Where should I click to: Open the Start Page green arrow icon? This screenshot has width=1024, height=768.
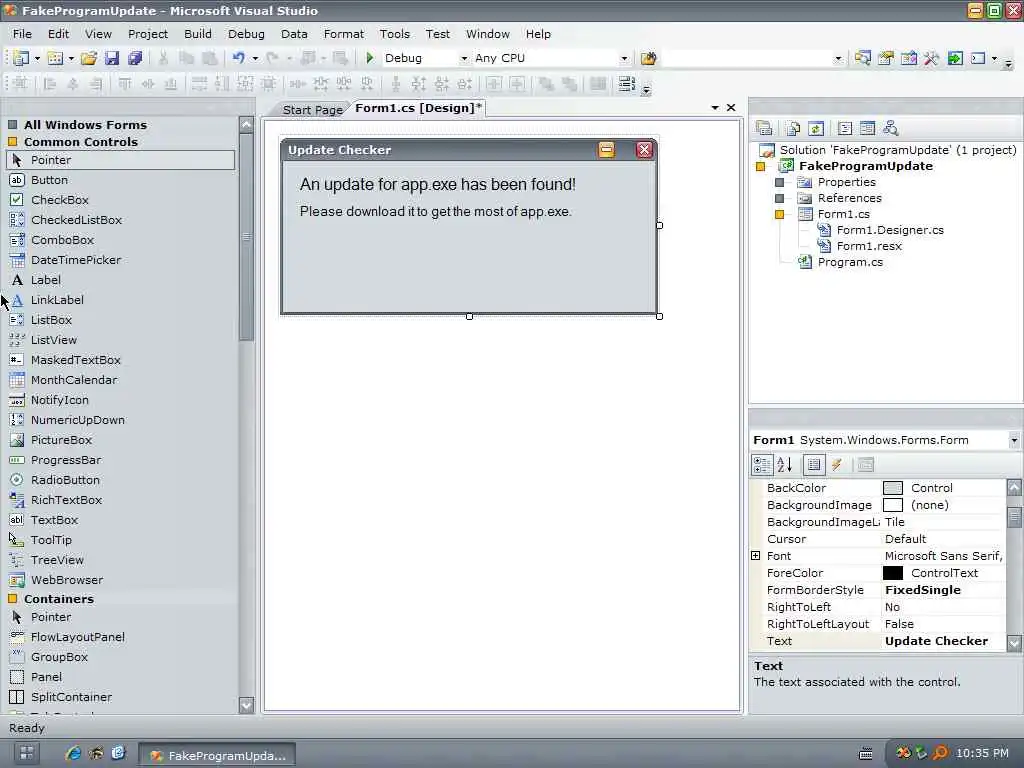click(955, 58)
